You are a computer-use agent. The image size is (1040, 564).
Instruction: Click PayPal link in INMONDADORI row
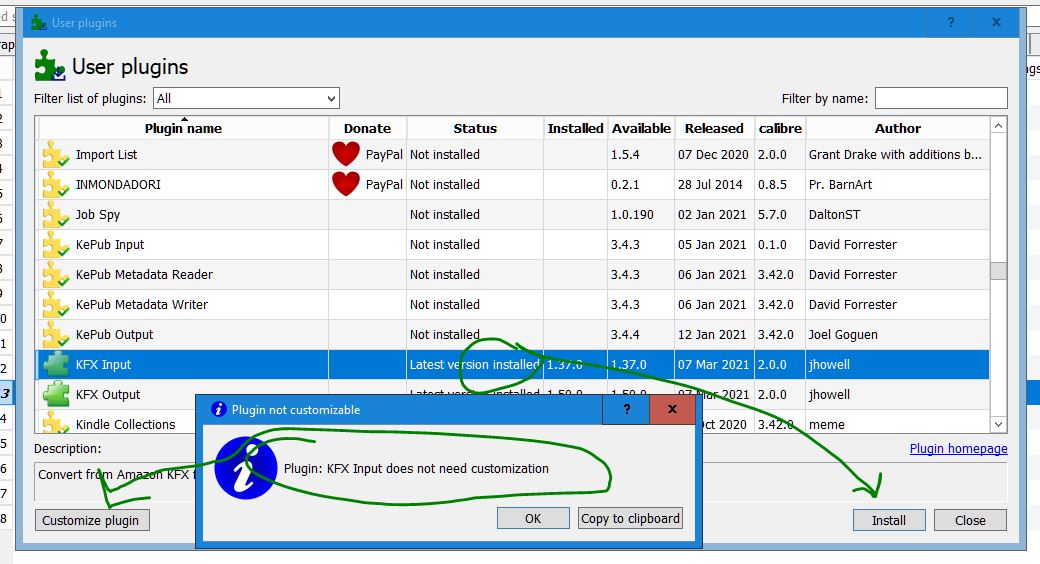[384, 184]
